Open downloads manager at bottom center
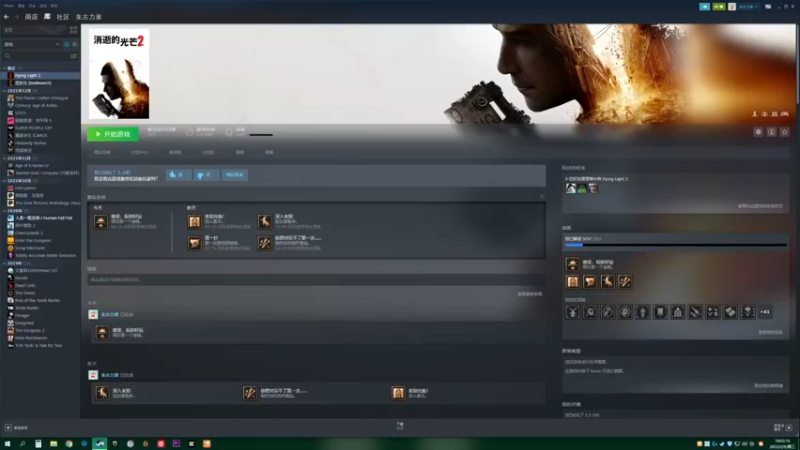This screenshot has width=800, height=450. 400,426
